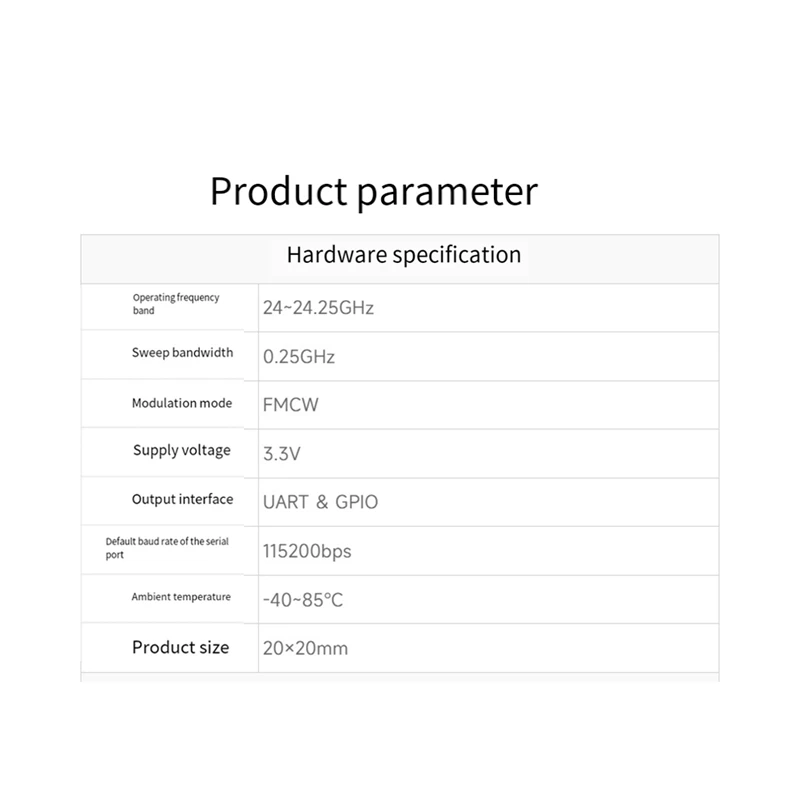Image resolution: width=800 pixels, height=800 pixels.
Task: Click the Default baud rate label
Action: point(167,547)
